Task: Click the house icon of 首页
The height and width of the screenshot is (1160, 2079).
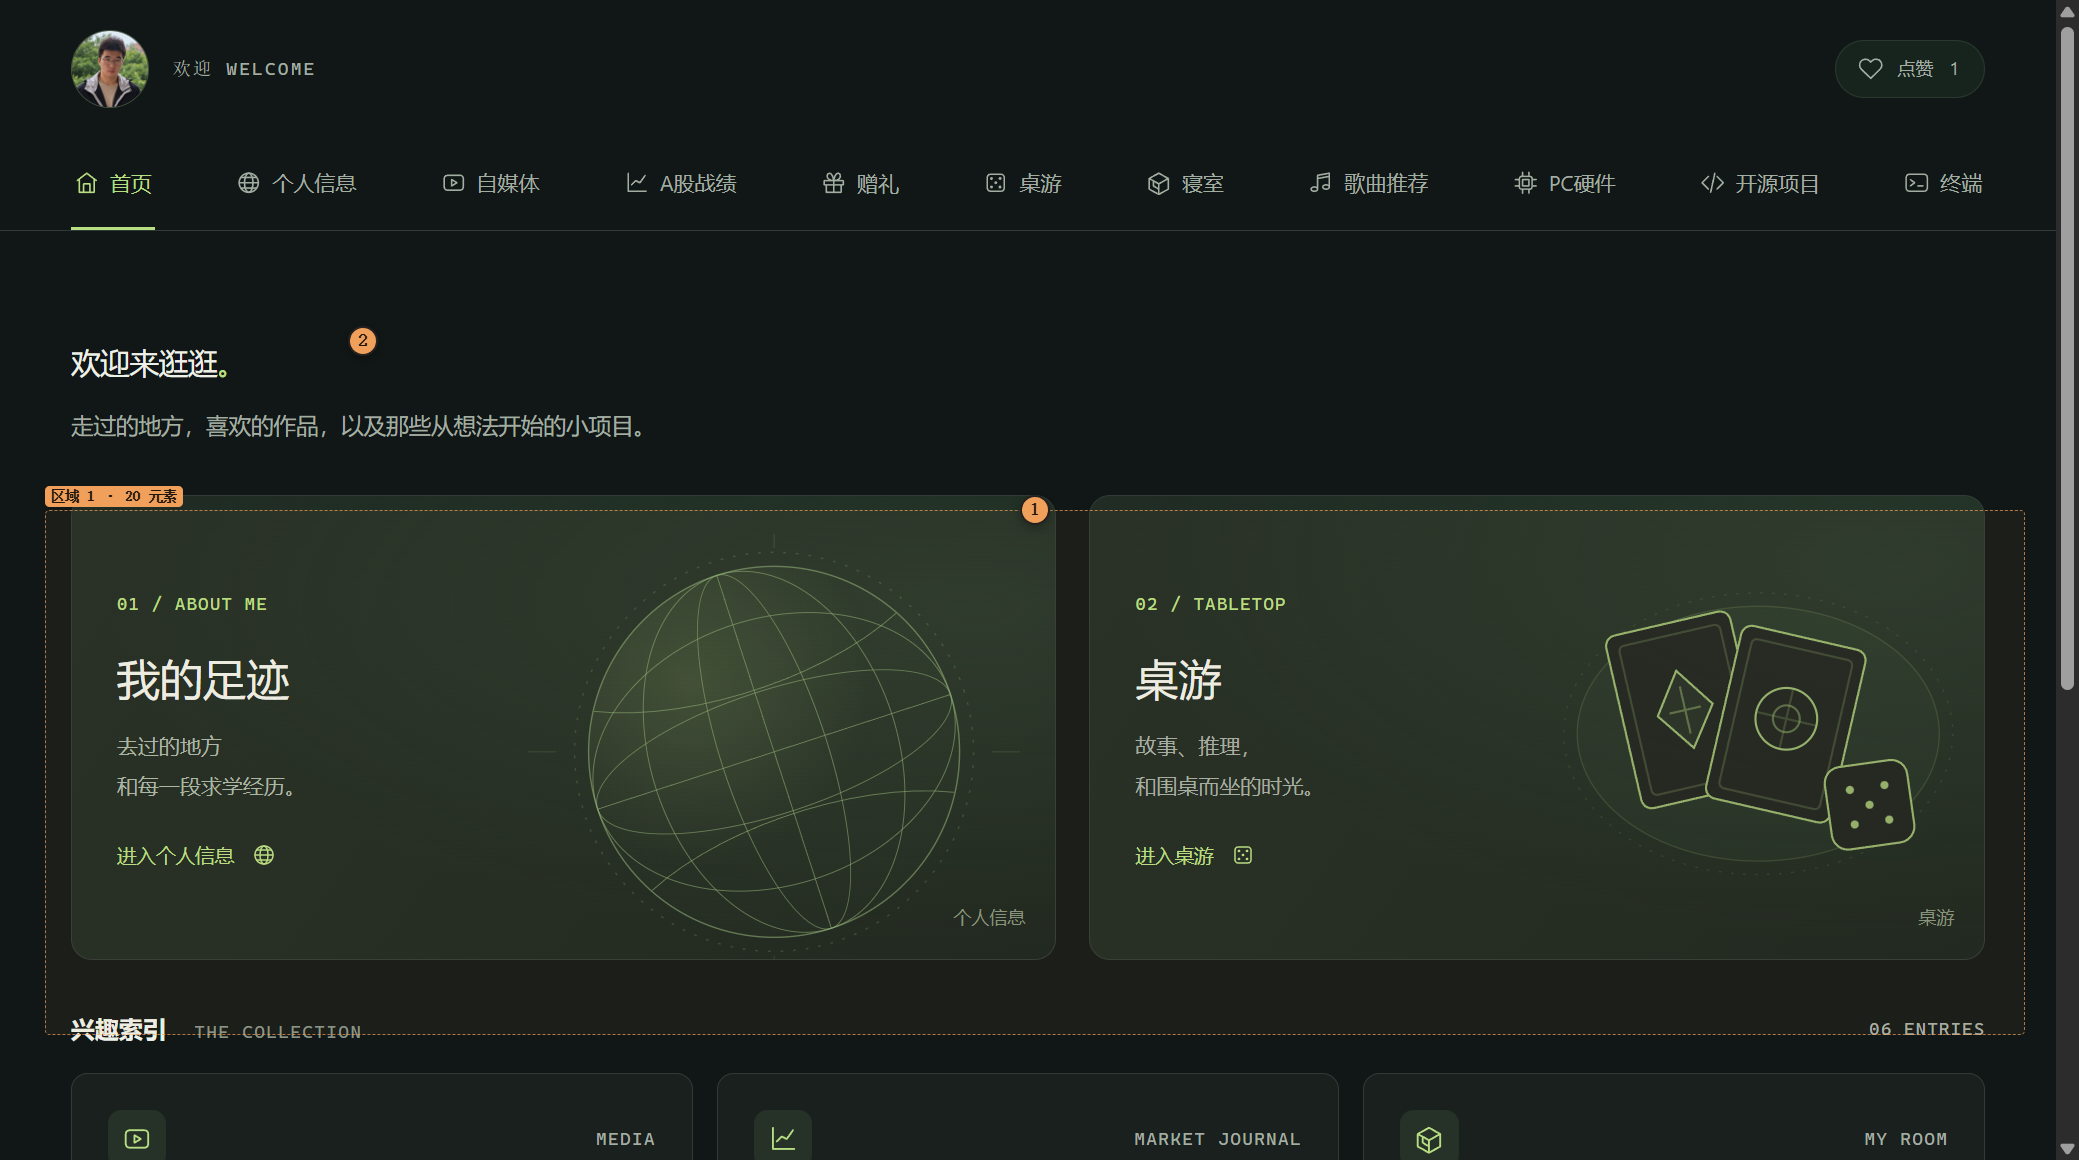Action: (87, 183)
